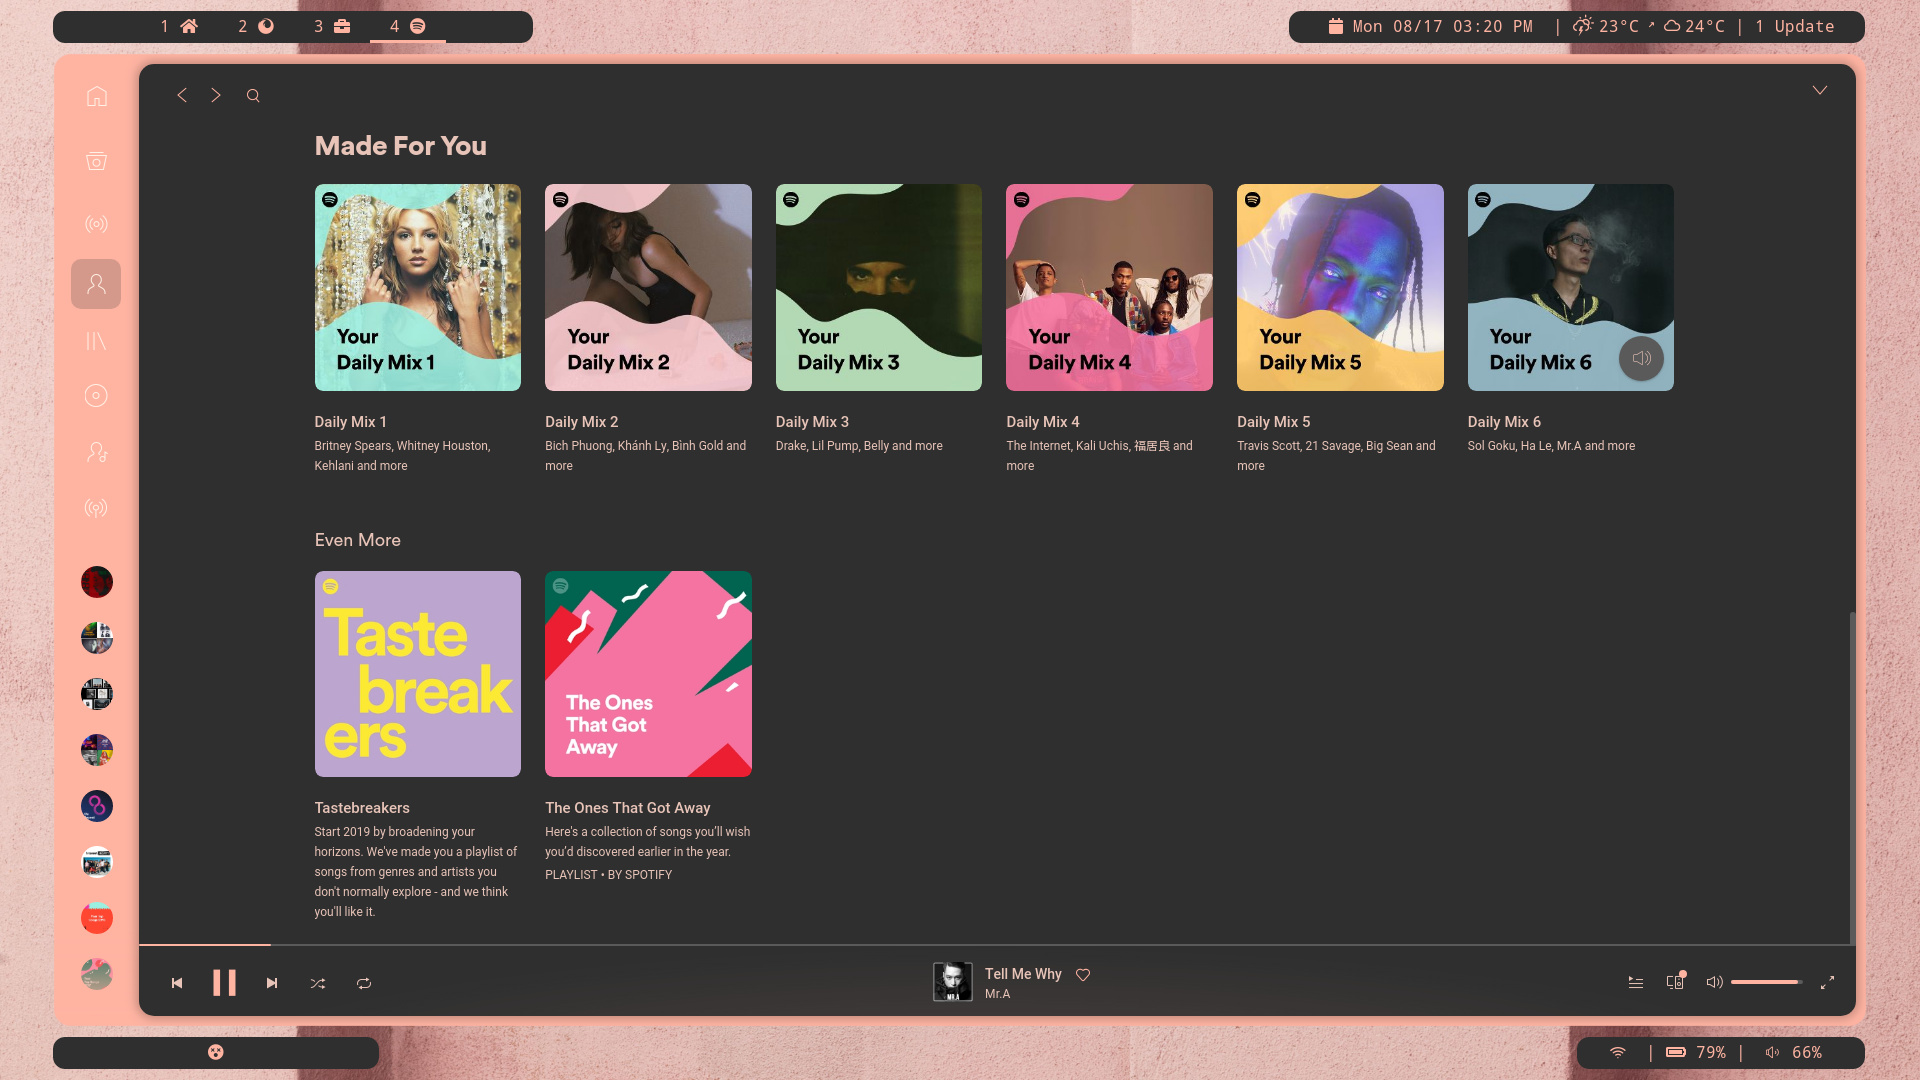Click the Wi-Fi icon in bottom bar

point(1618,1052)
